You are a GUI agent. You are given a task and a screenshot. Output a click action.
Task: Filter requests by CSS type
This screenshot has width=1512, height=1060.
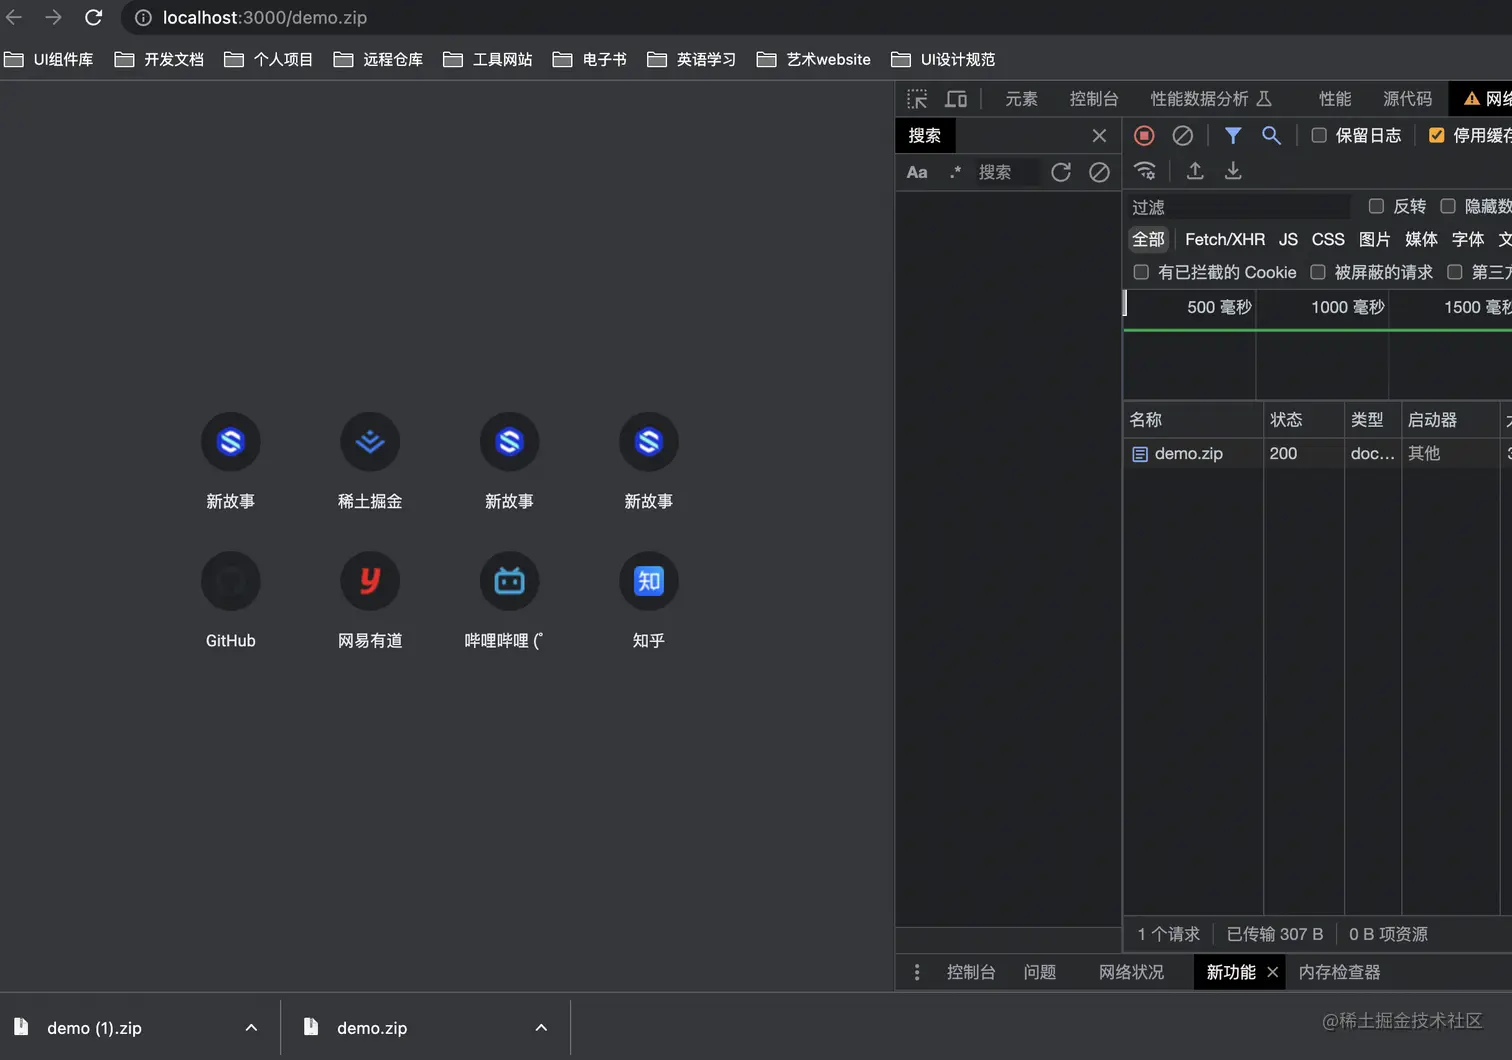(x=1328, y=239)
